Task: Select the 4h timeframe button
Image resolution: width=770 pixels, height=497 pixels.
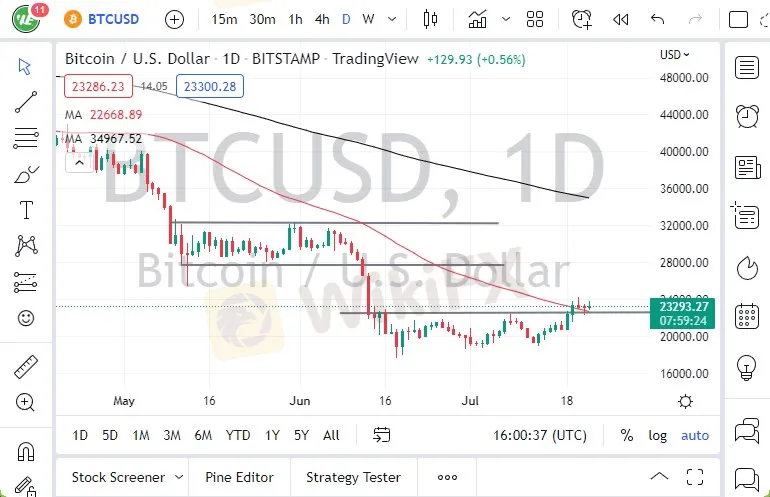Action: [322, 19]
